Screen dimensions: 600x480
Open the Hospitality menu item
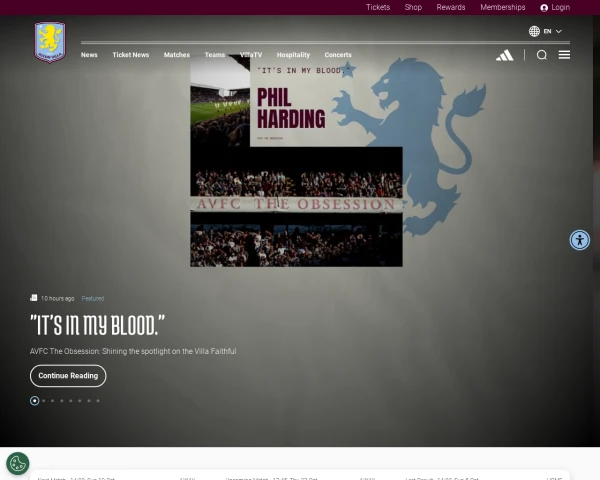click(x=293, y=55)
